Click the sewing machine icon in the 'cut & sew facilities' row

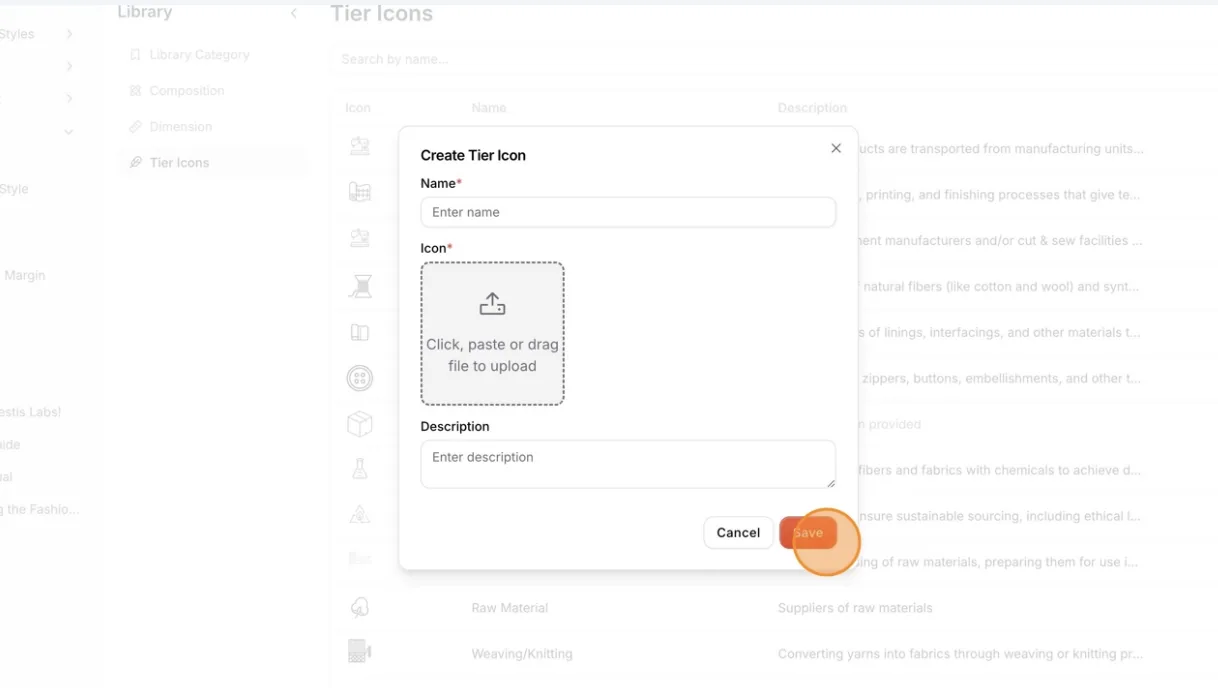(x=360, y=238)
